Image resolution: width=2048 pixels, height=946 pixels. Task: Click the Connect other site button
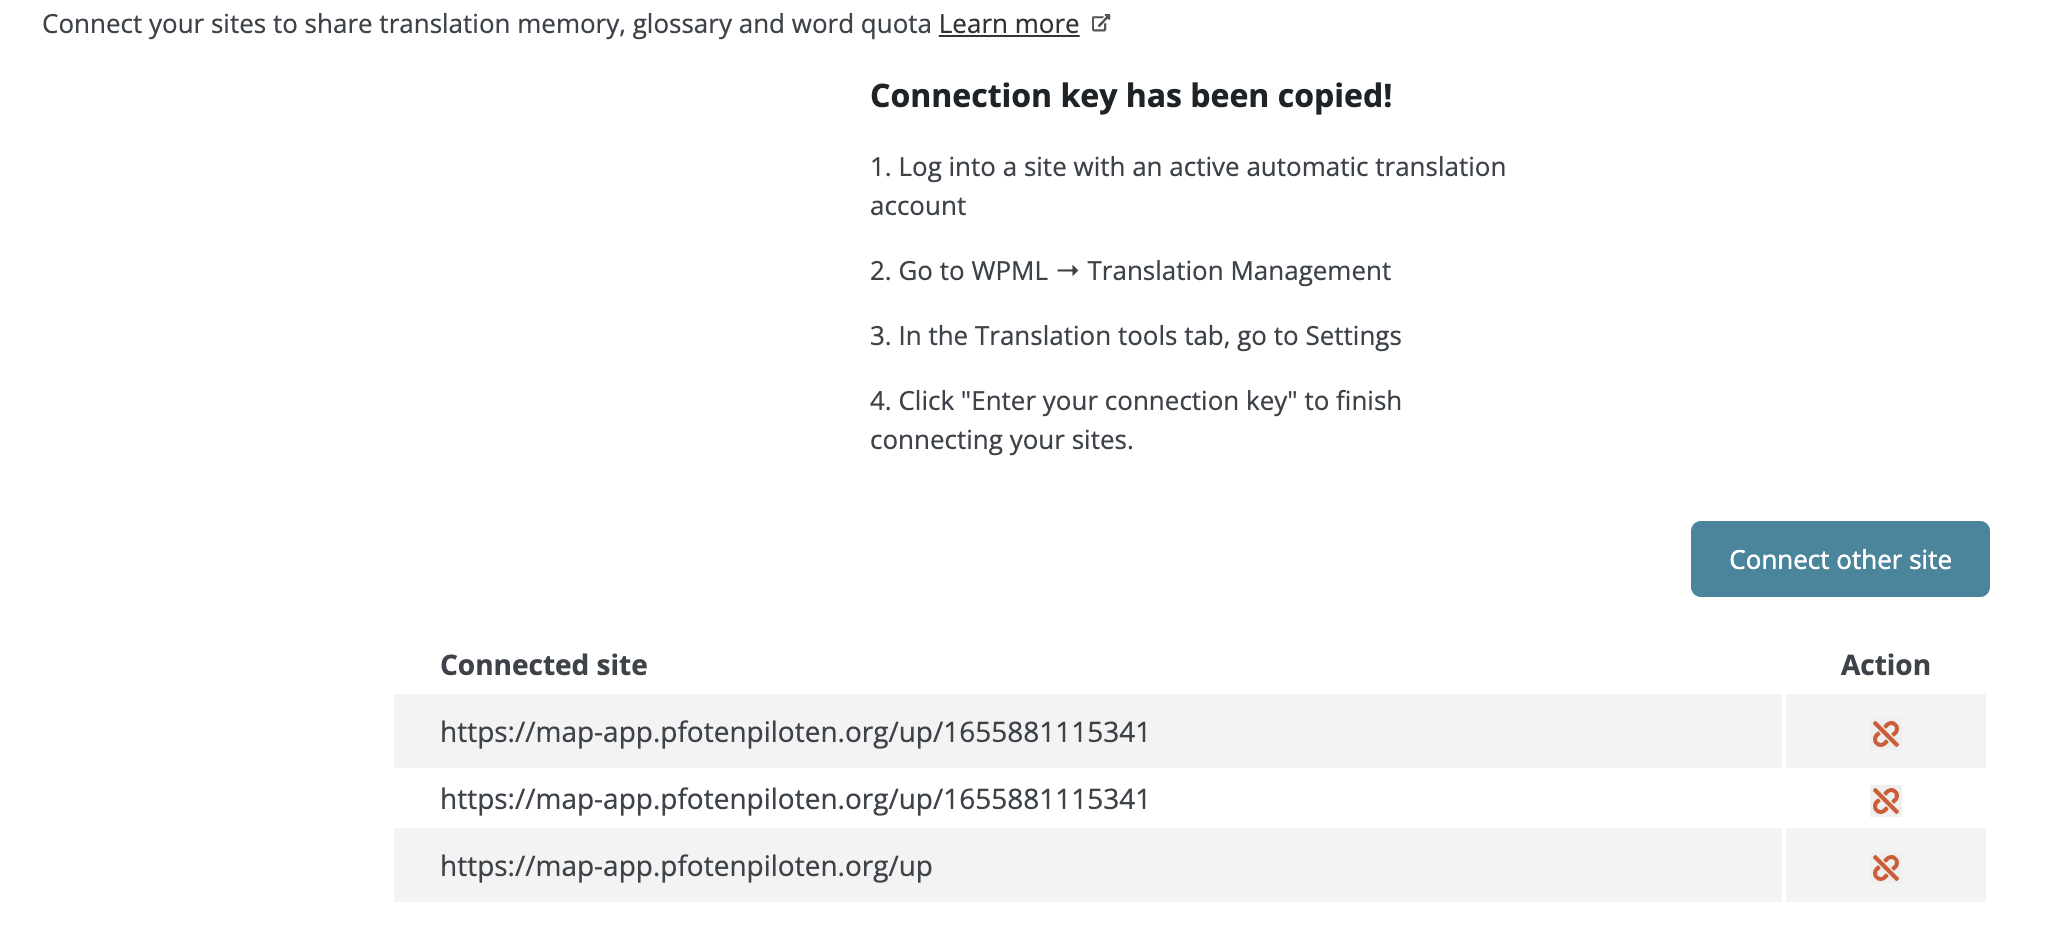coord(1840,559)
